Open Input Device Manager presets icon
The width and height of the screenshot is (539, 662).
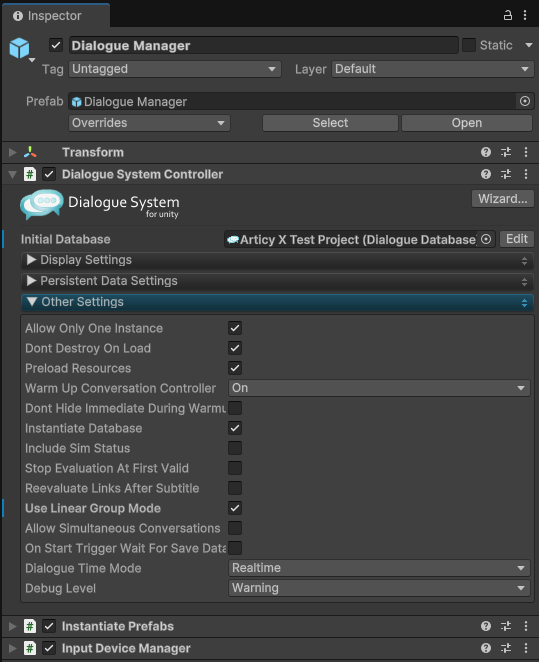(x=506, y=648)
